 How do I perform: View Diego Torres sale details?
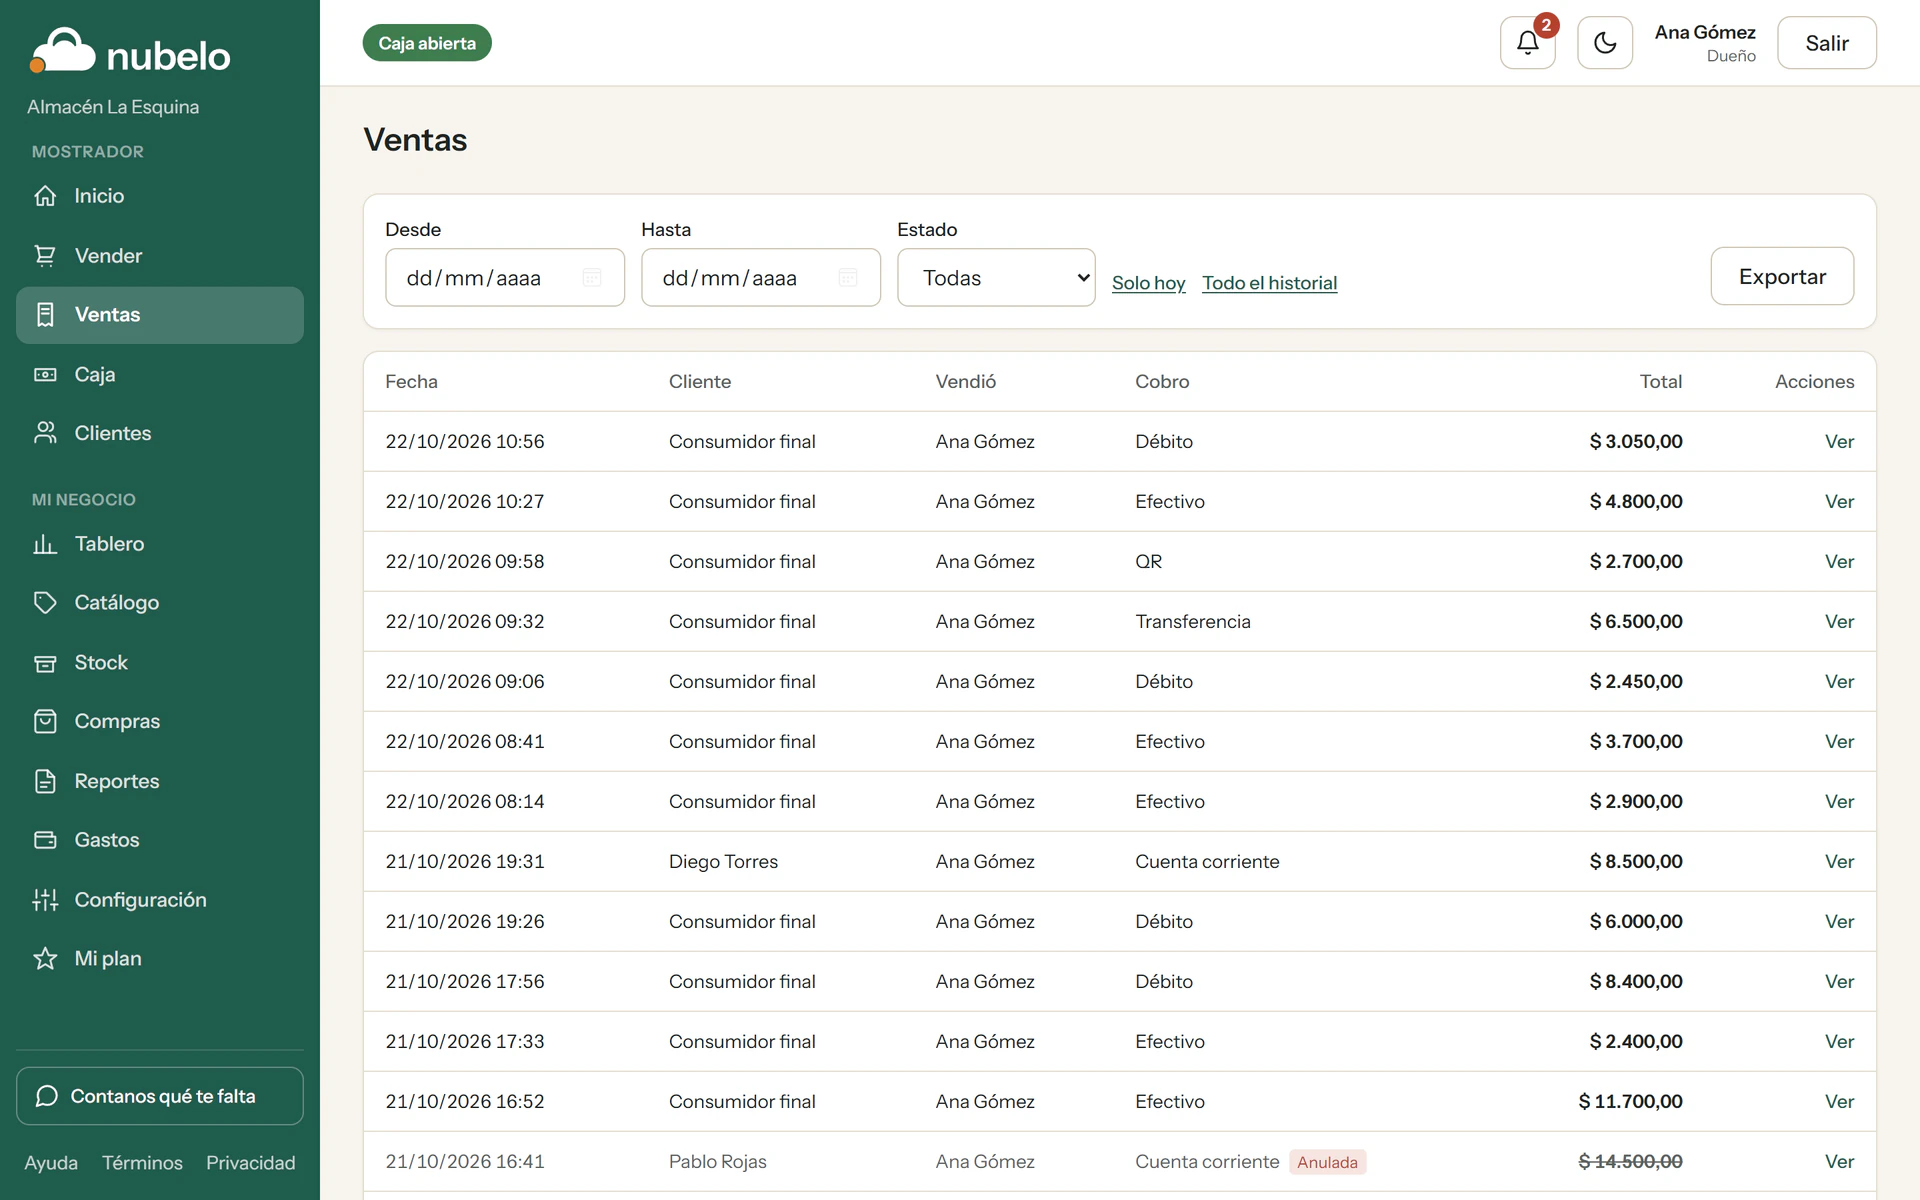click(1839, 861)
